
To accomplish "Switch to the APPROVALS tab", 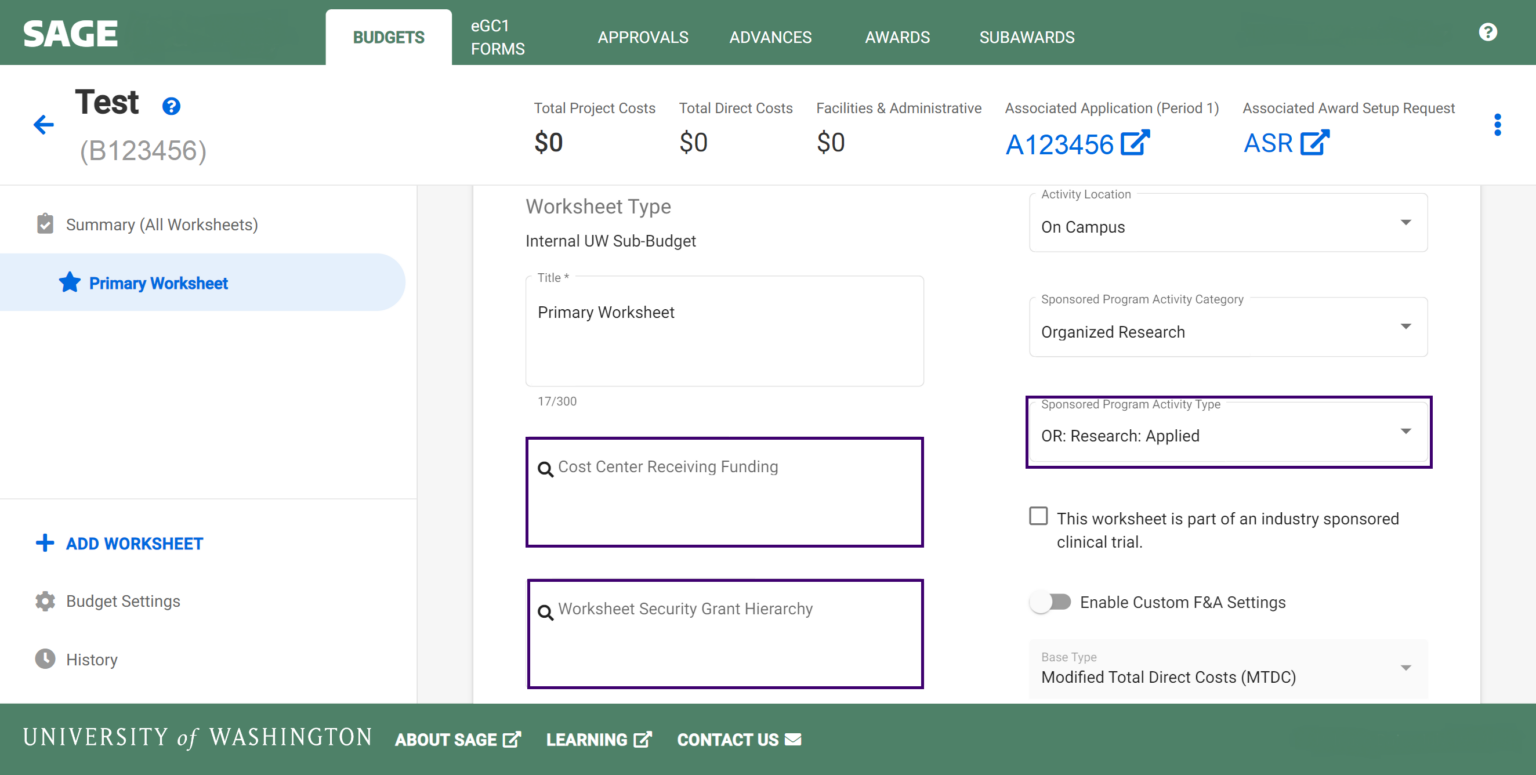I will click(642, 37).
